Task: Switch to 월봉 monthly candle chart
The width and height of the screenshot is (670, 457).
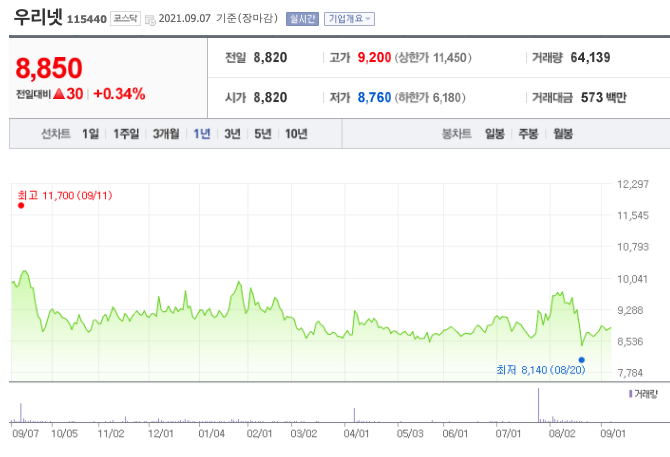Action: (563, 134)
